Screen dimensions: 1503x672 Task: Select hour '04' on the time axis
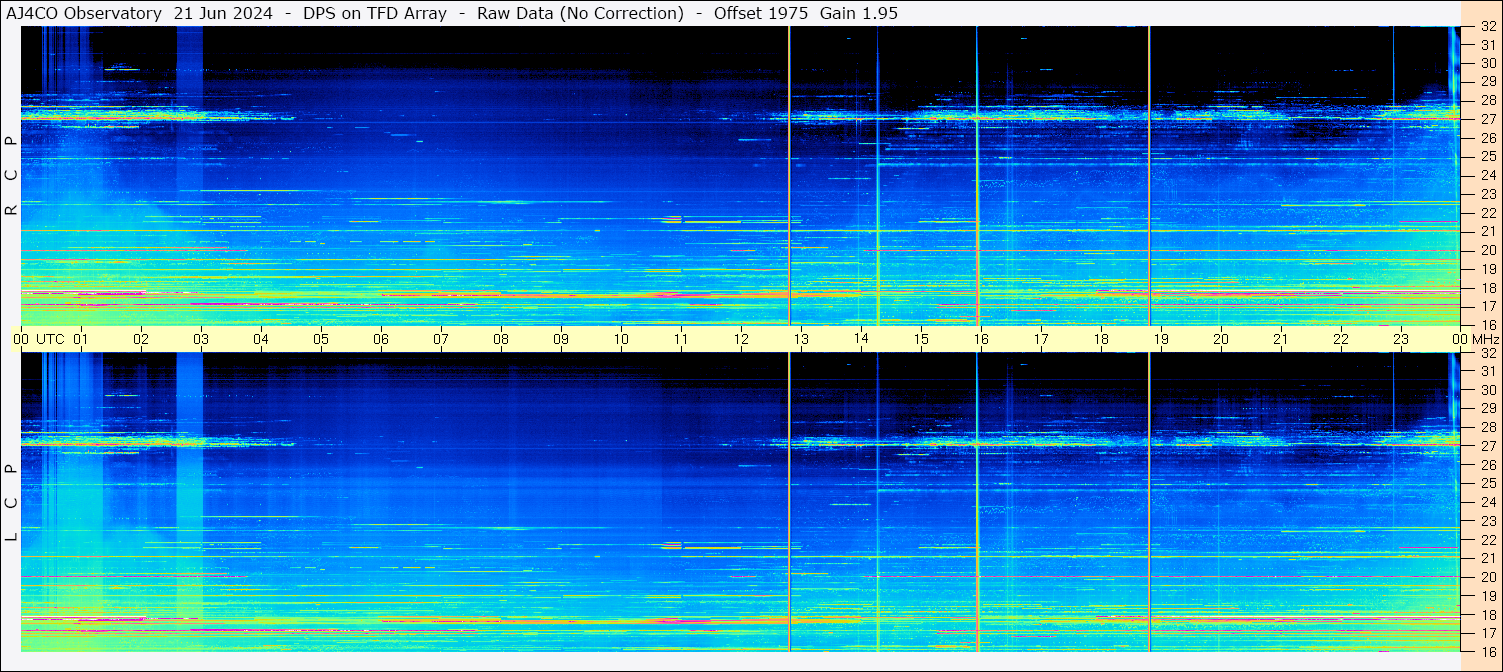pyautogui.click(x=261, y=339)
